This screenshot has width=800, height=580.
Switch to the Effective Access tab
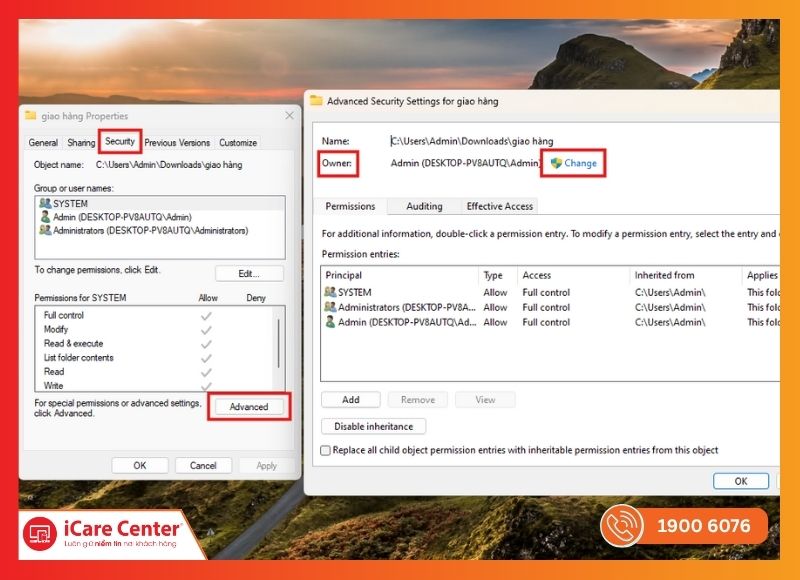pos(499,206)
